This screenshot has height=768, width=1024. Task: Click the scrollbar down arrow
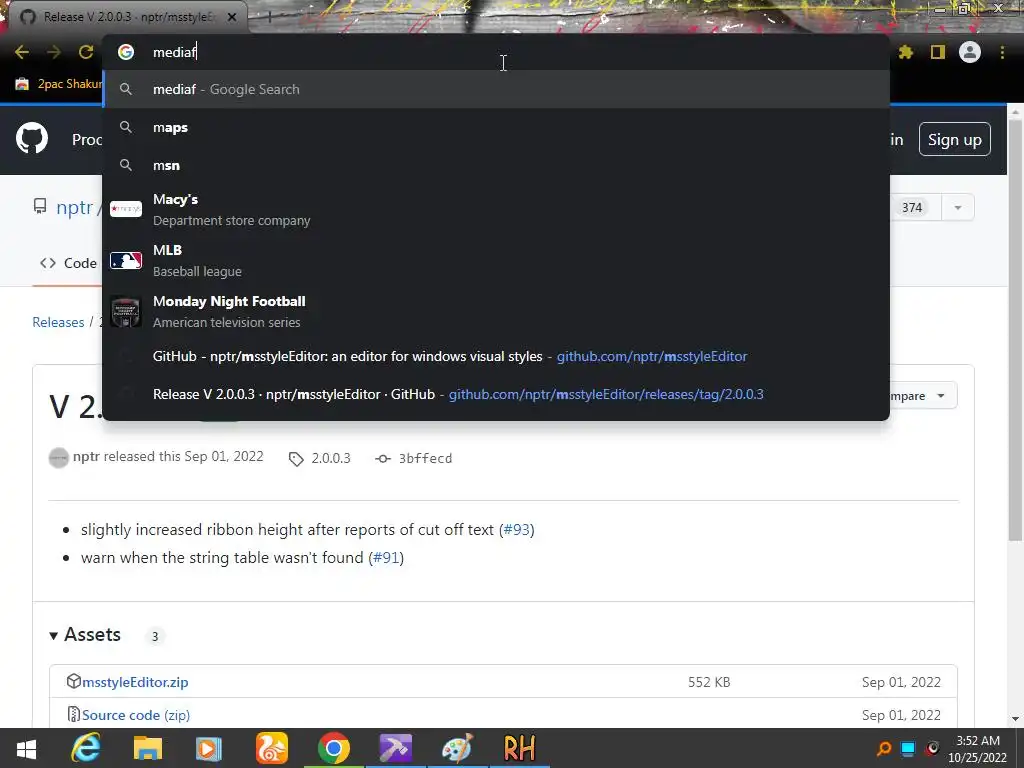[1015, 719]
